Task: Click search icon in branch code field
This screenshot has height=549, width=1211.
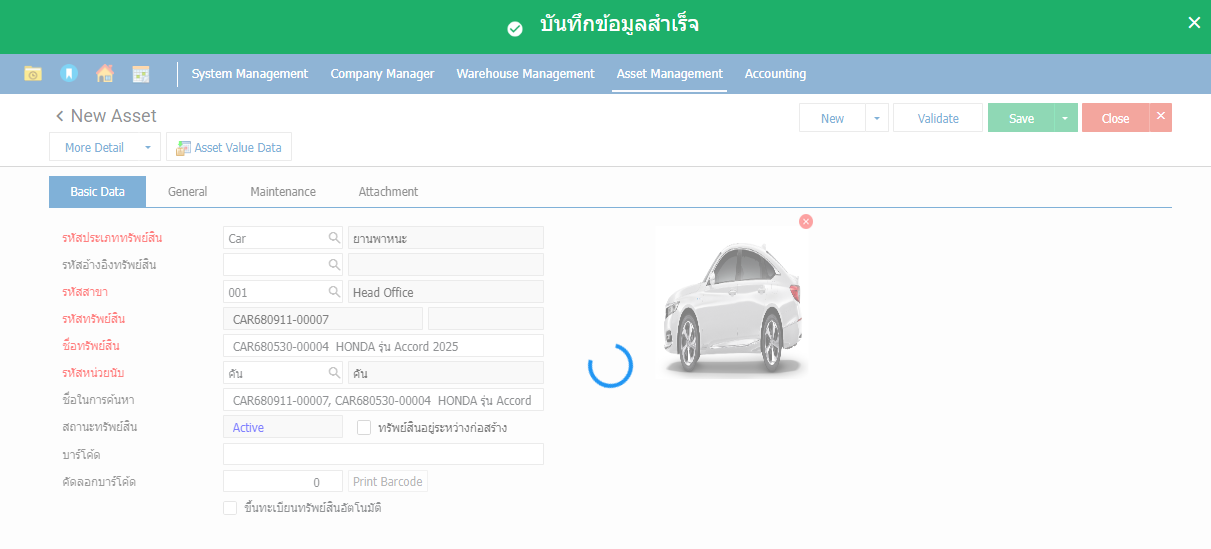Action: (334, 292)
